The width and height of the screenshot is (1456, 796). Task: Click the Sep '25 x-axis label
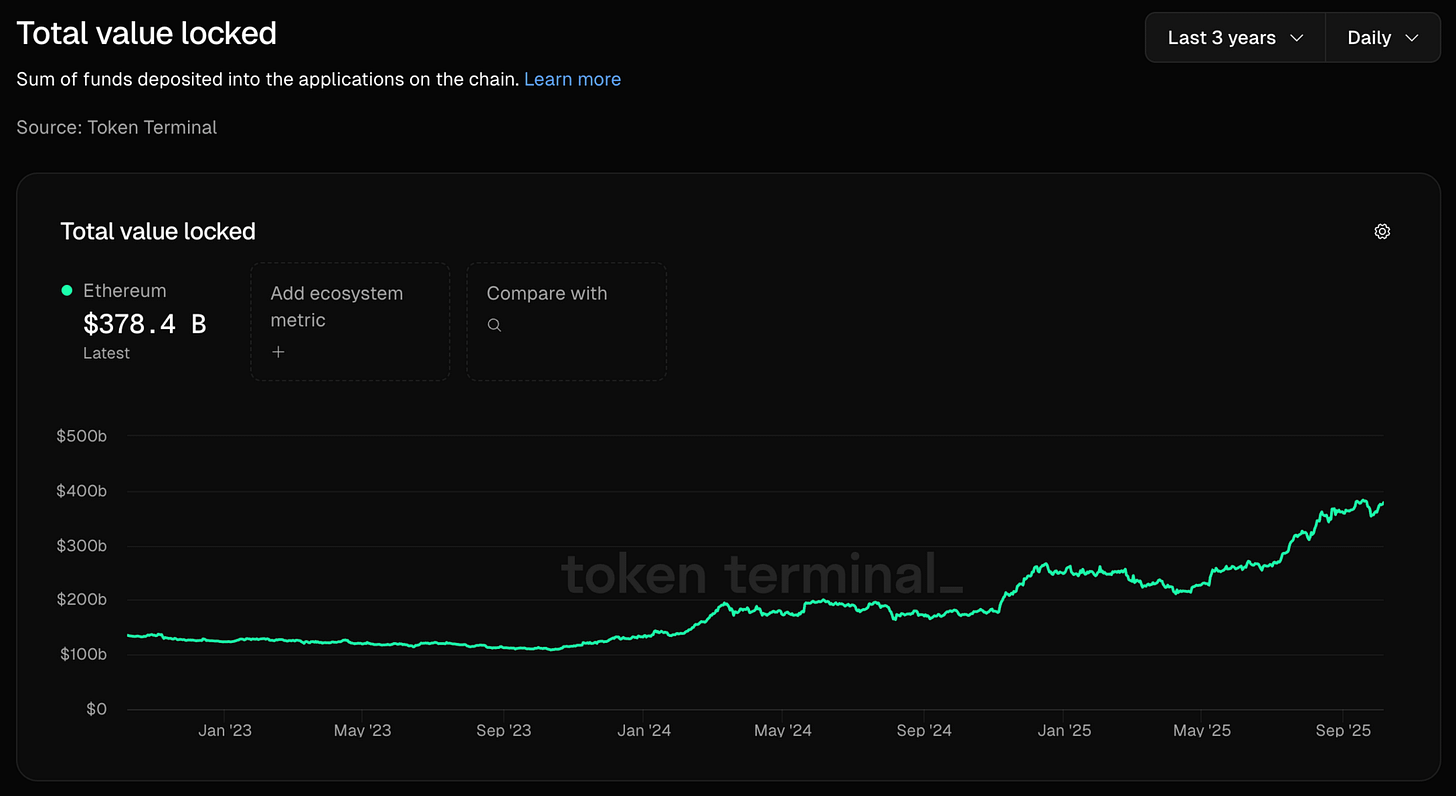[1342, 731]
